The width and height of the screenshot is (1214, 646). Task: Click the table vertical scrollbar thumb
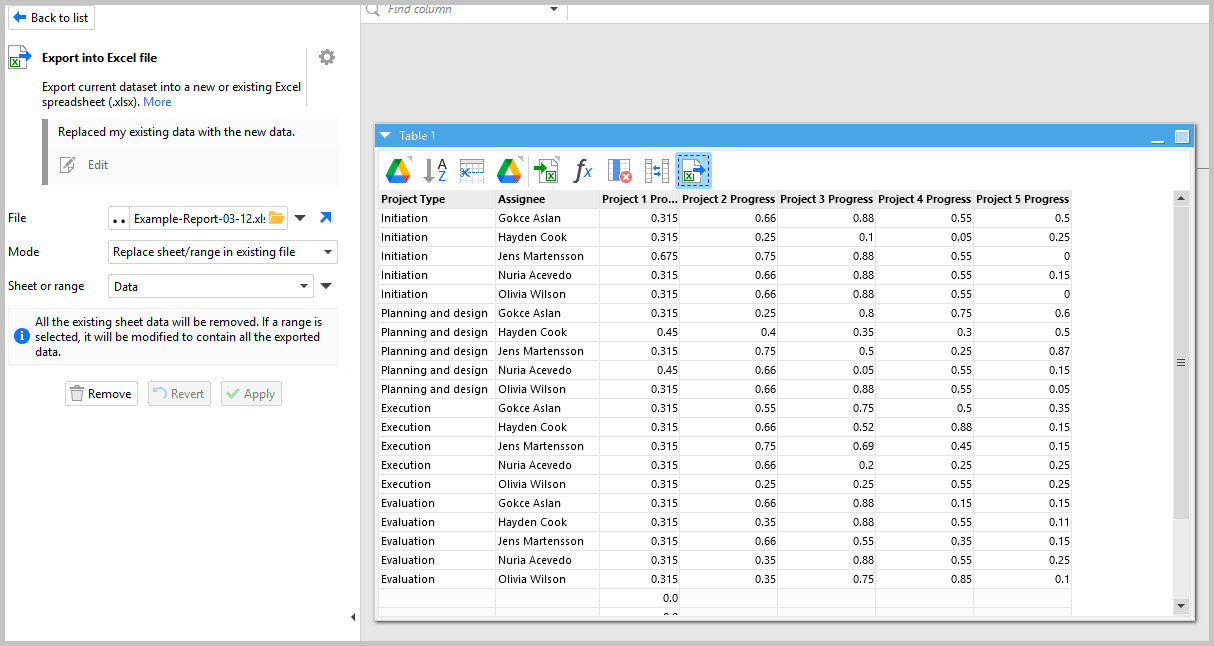[x=1181, y=362]
